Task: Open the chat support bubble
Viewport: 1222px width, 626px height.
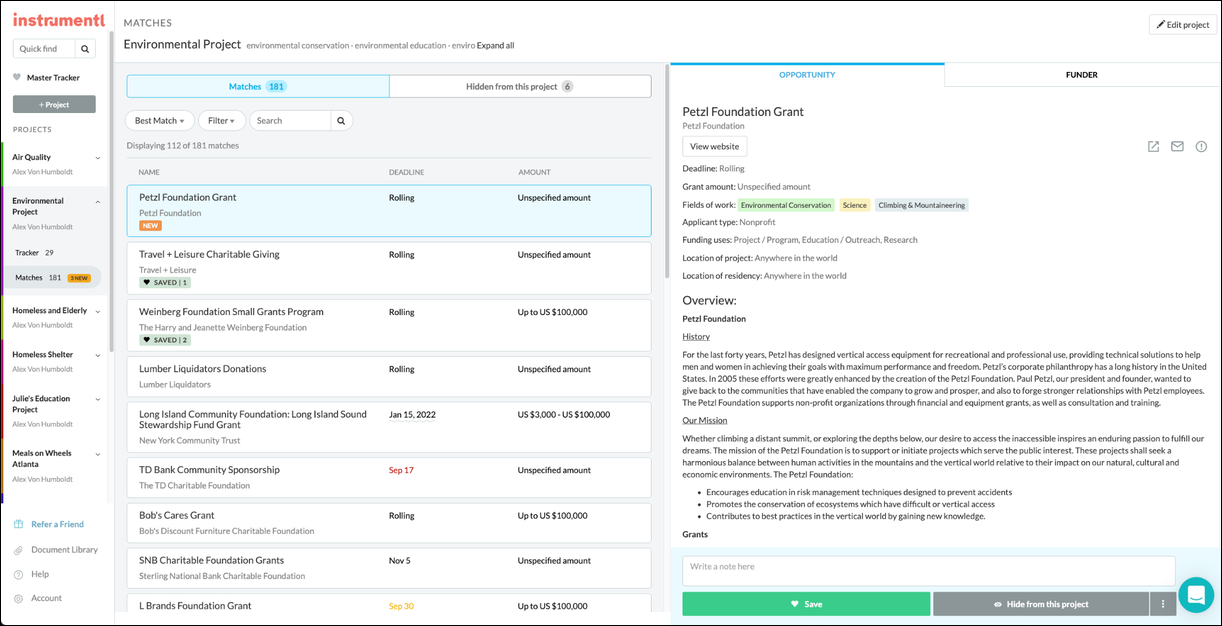Action: click(x=1195, y=594)
